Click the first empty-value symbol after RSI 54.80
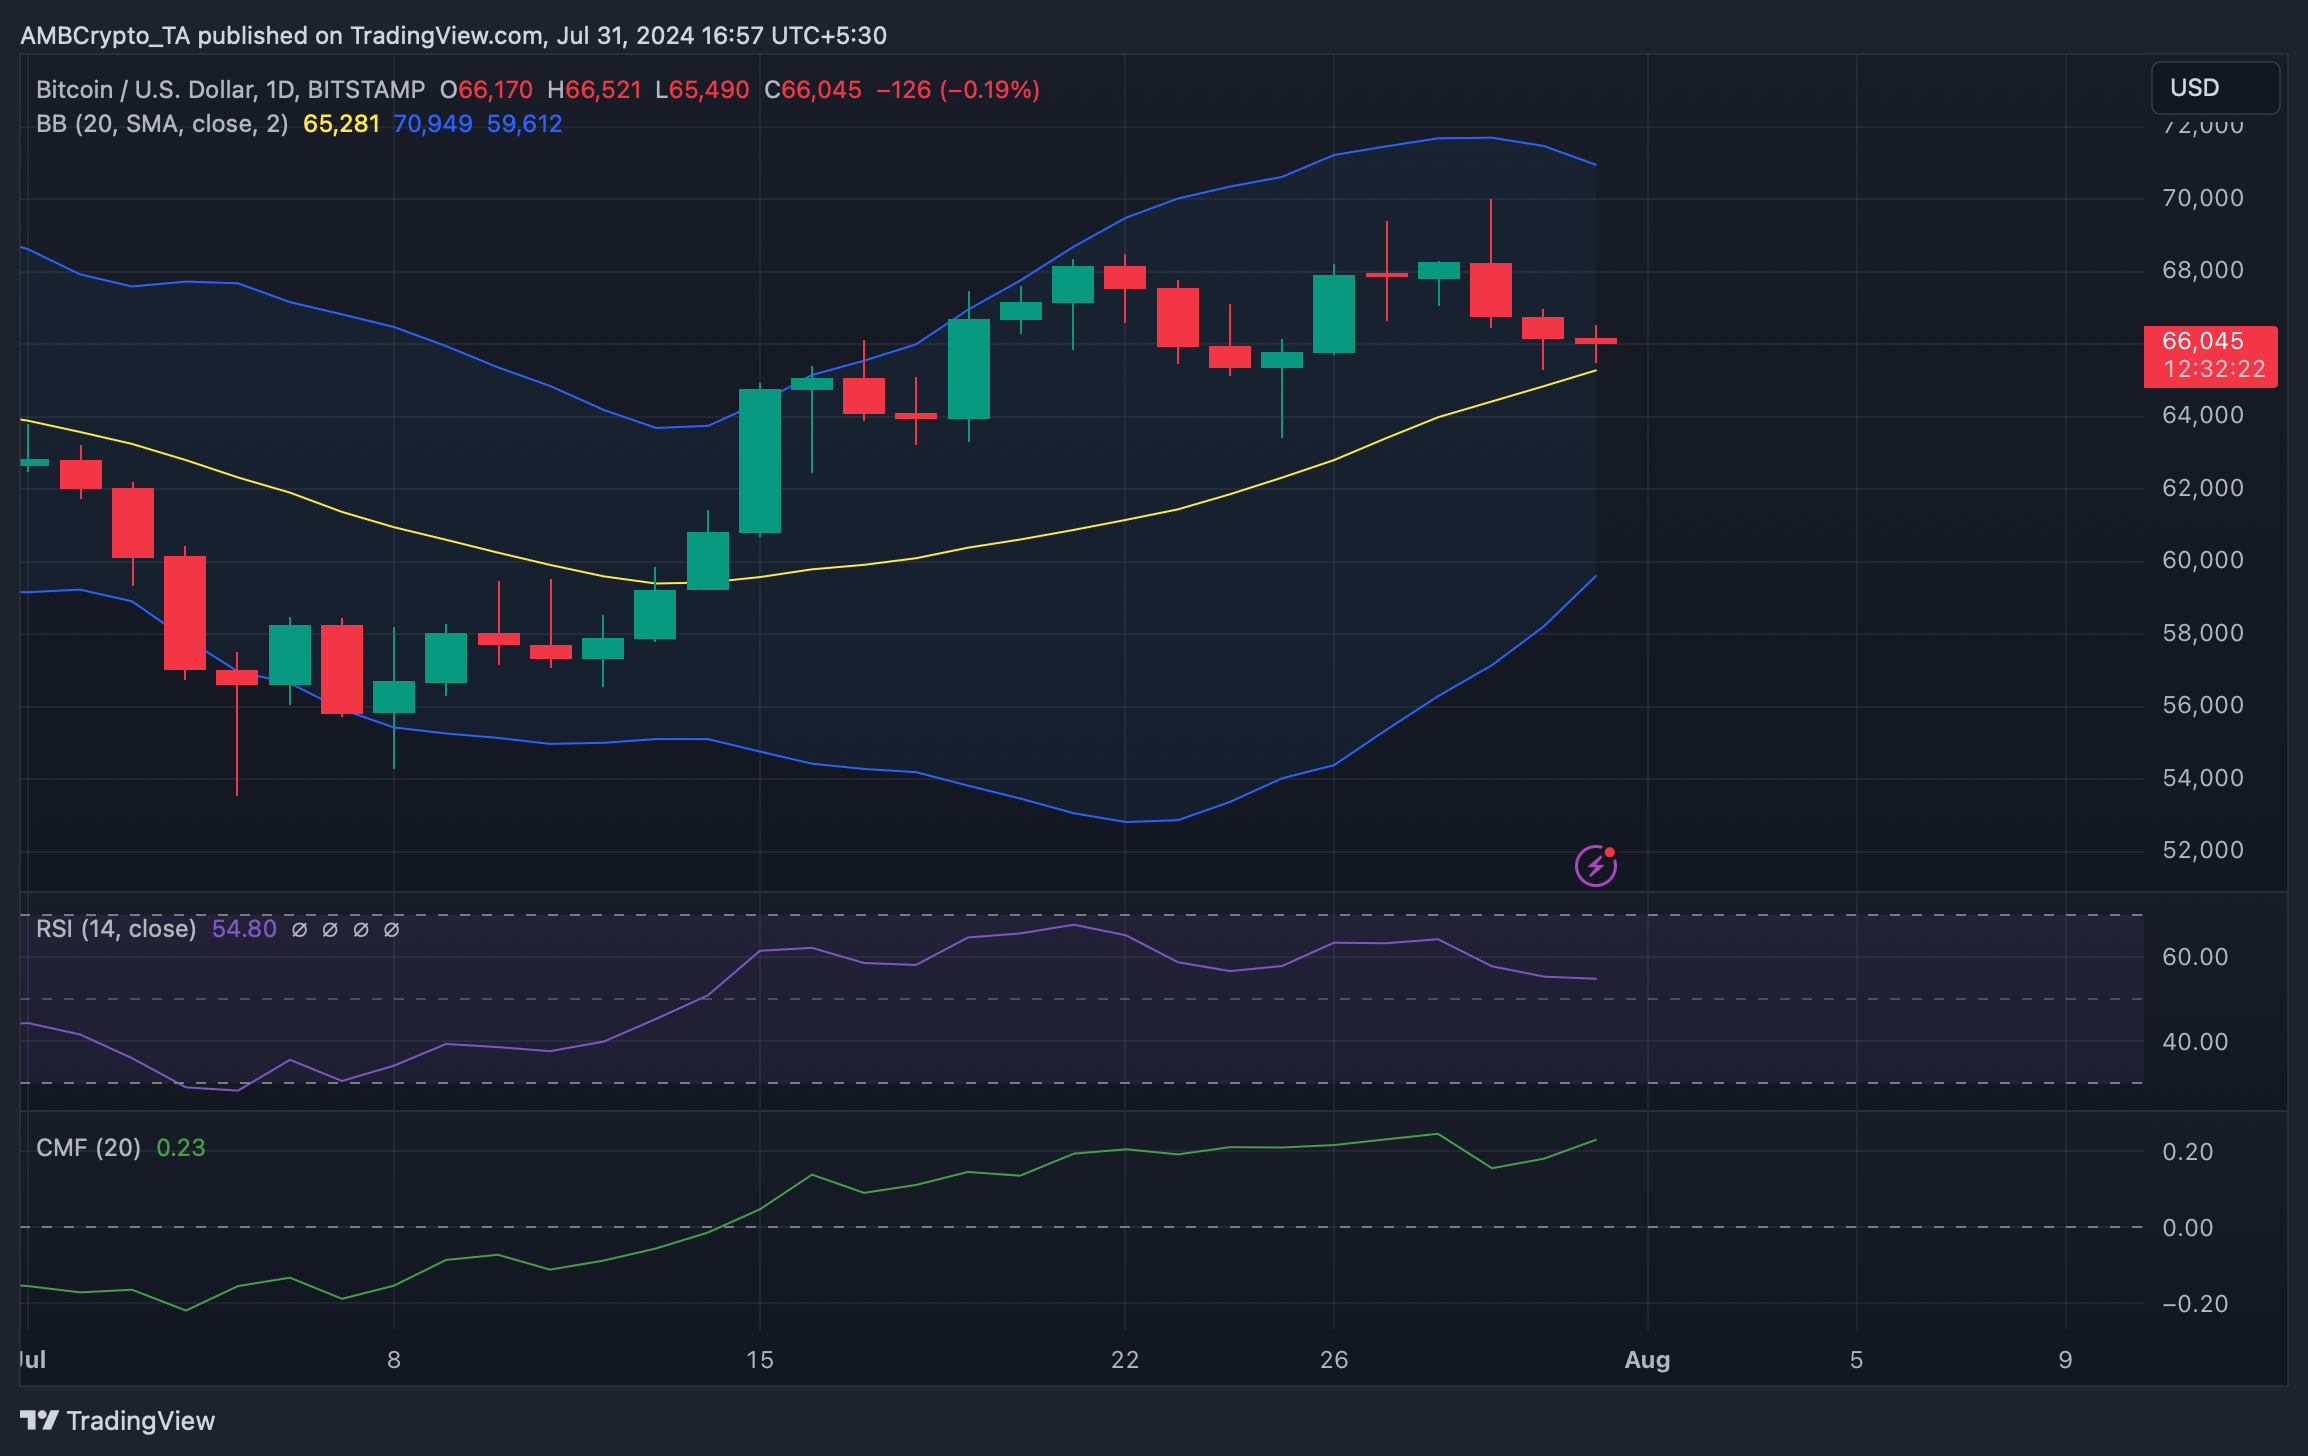 (299, 930)
